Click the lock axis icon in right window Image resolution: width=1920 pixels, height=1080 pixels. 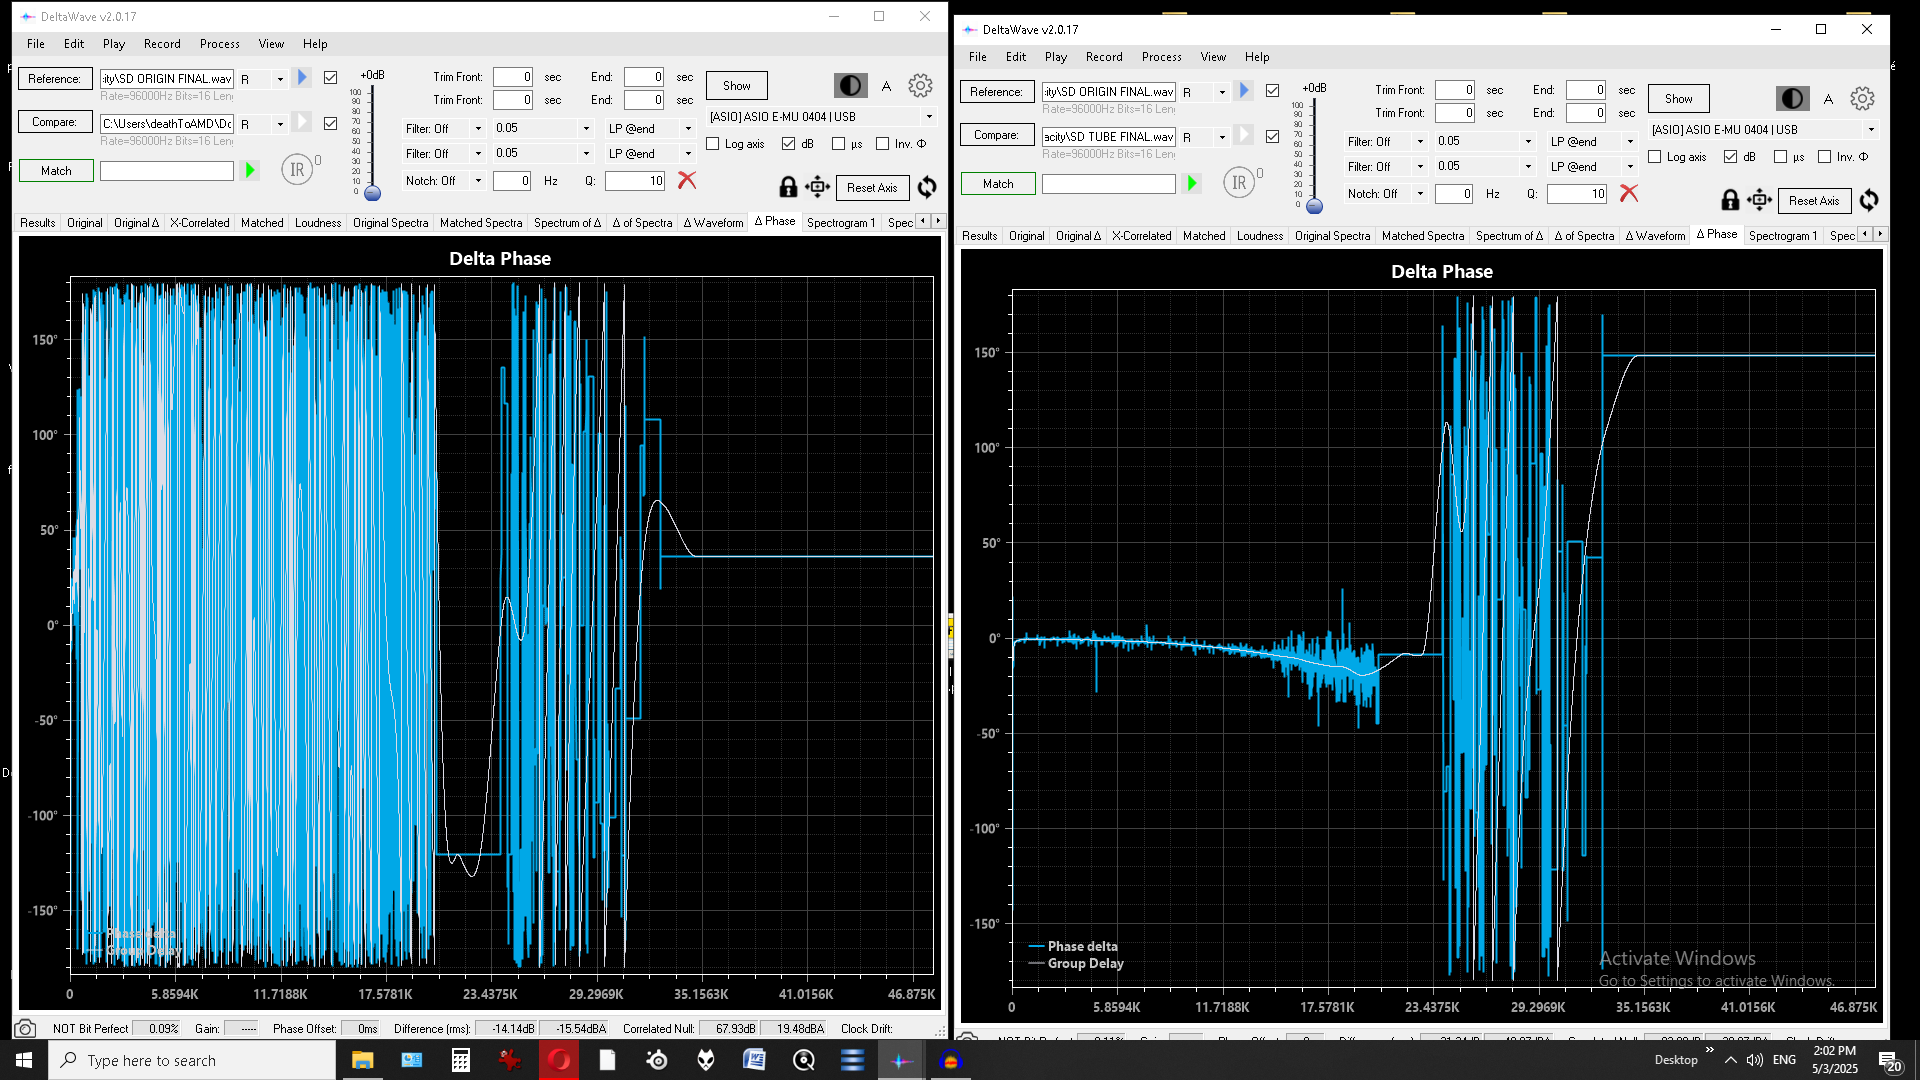(1730, 200)
